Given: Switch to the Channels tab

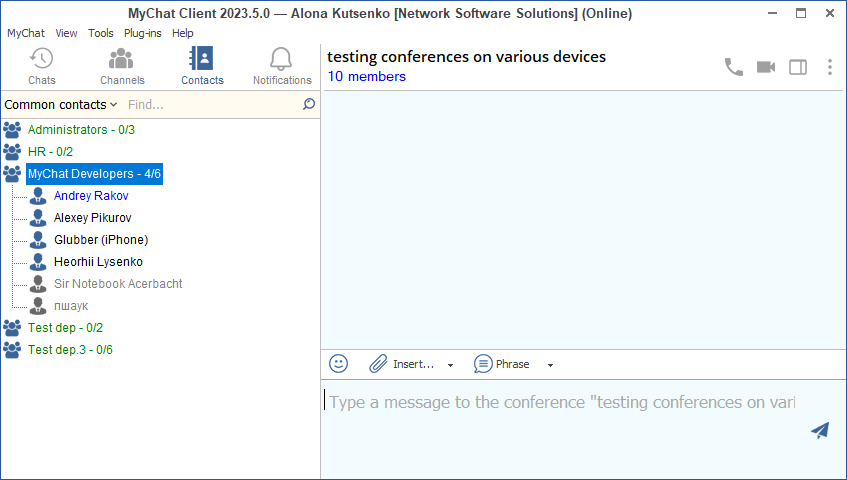Looking at the screenshot, I should tap(122, 66).
